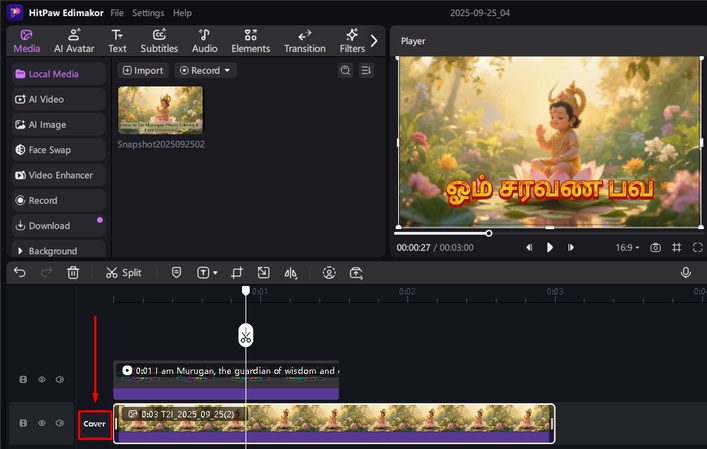Image resolution: width=707 pixels, height=449 pixels.
Task: Select the crop tool in timeline toolbar
Action: point(237,272)
